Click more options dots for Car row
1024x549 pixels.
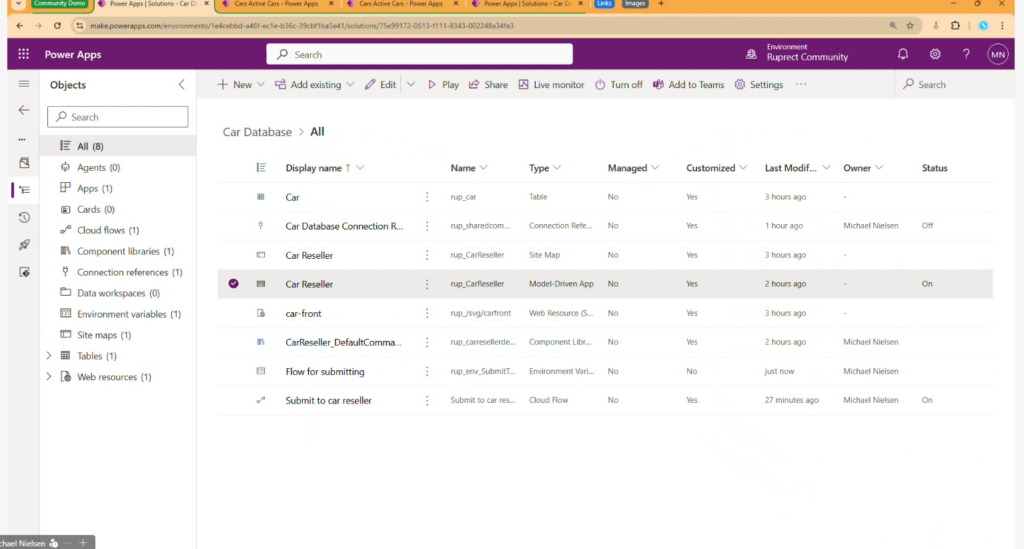428,197
